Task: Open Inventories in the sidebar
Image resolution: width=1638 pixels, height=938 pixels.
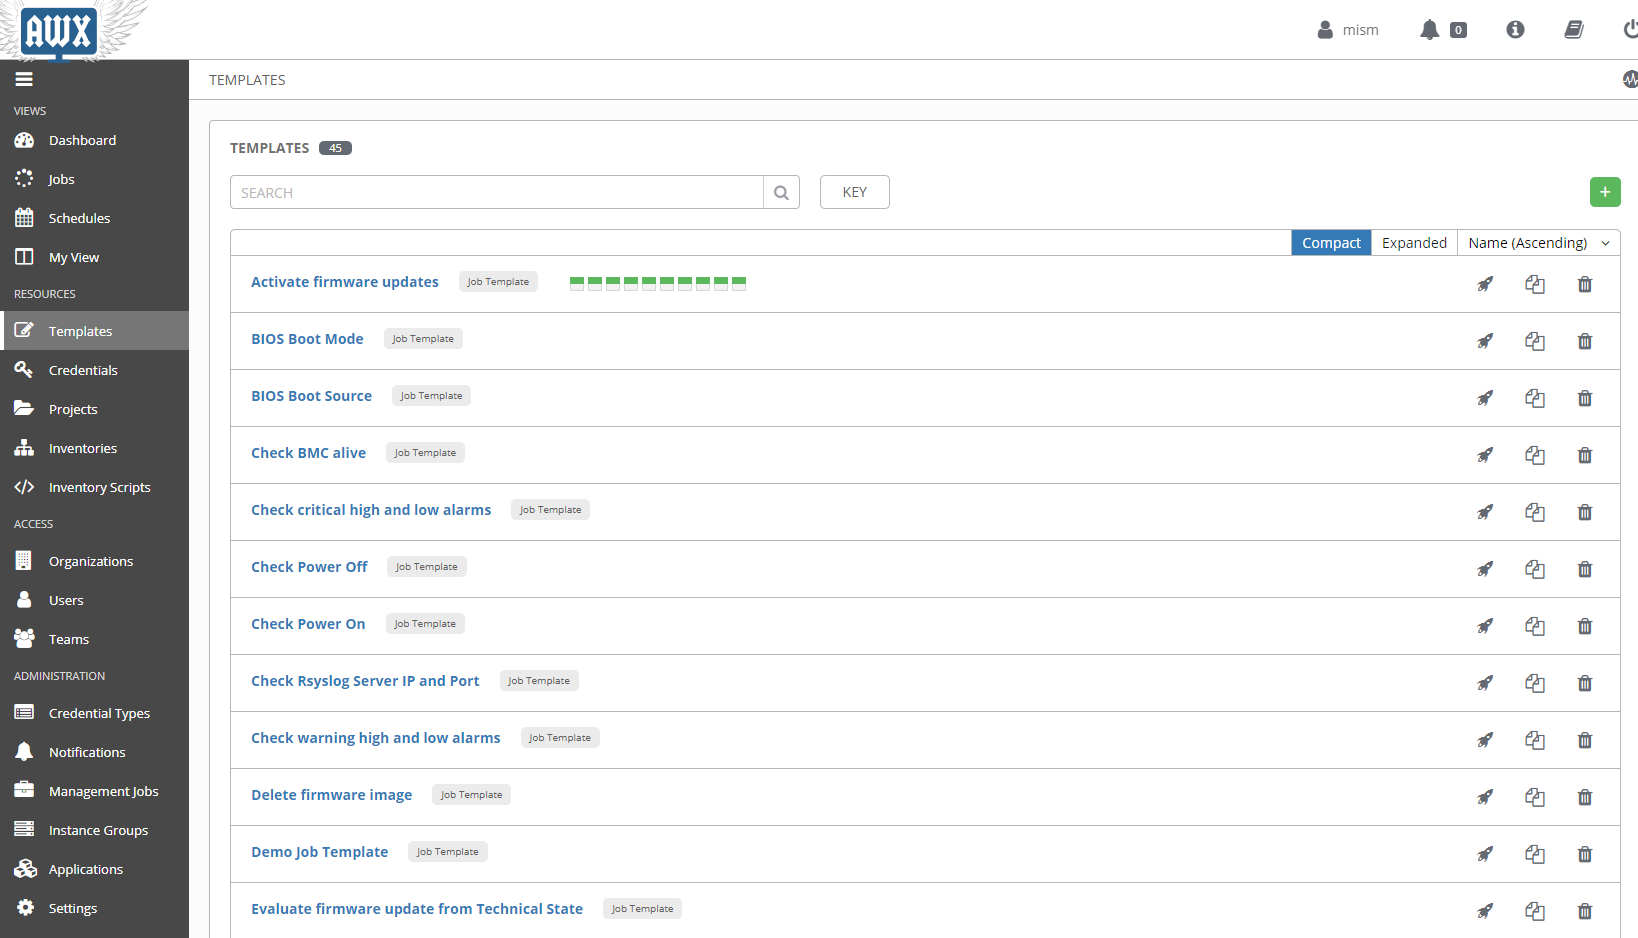Action: 94,448
